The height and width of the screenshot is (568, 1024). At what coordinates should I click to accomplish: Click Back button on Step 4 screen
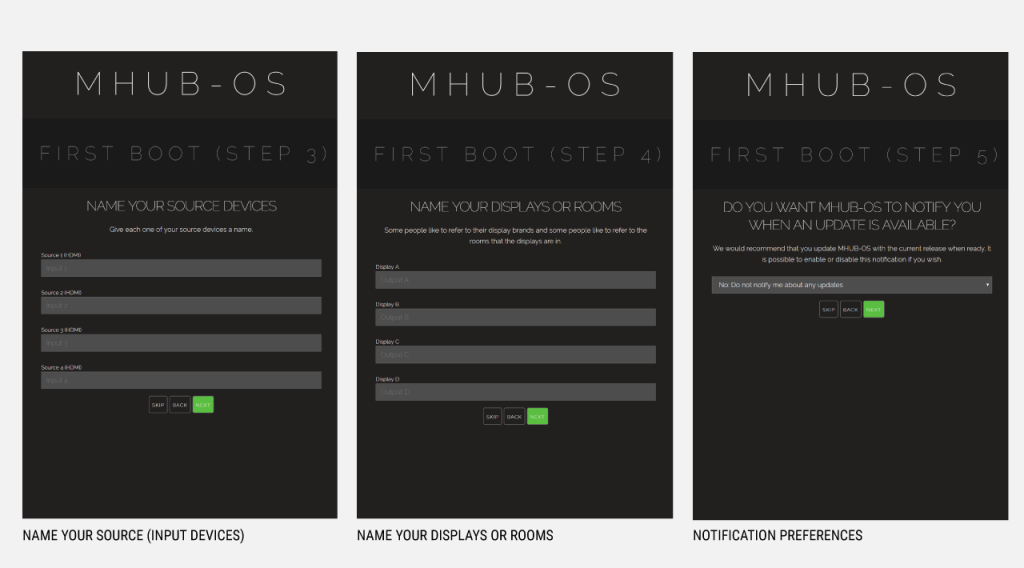(514, 417)
